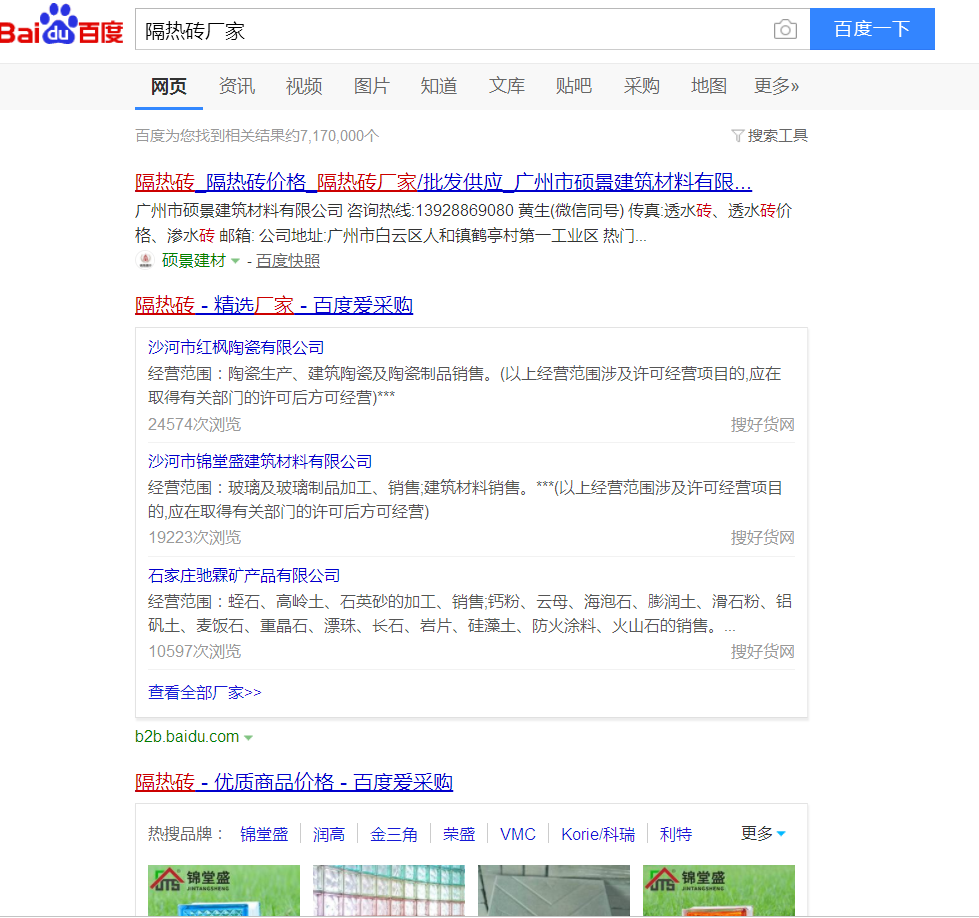Click the 搜索工具 filter icon
The height and width of the screenshot is (918, 979).
tap(737, 136)
